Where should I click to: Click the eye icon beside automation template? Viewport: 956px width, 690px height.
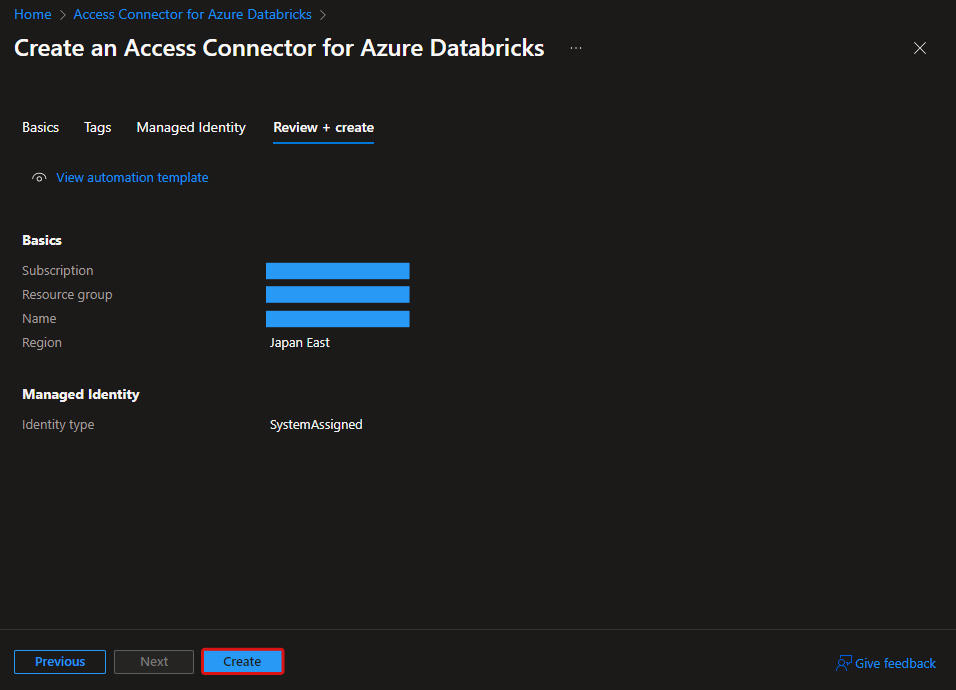39,177
